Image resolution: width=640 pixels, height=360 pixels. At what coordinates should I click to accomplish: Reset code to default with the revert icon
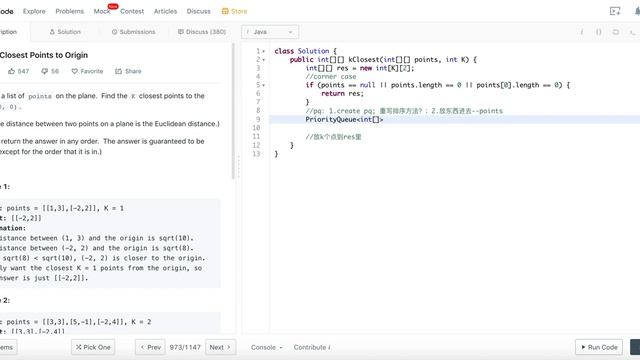click(616, 32)
